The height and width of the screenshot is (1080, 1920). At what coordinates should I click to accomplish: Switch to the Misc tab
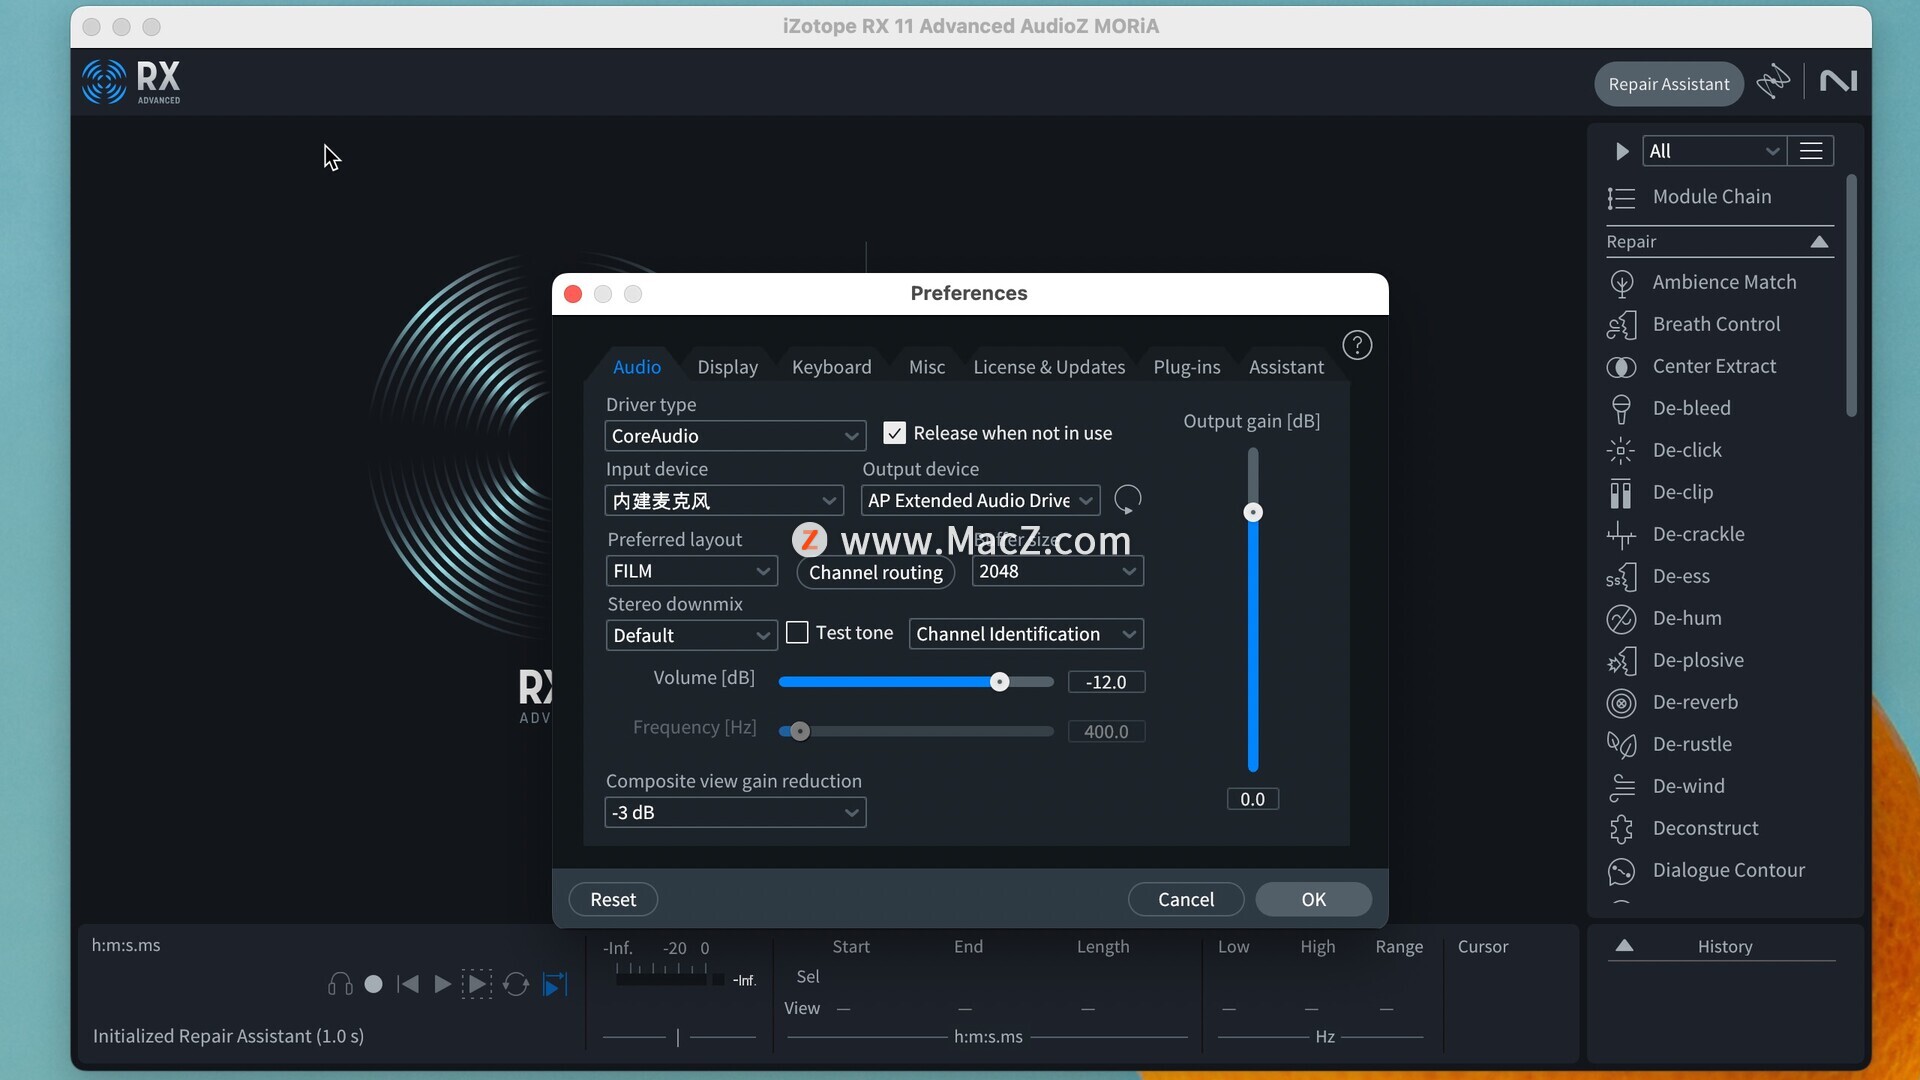pos(926,367)
